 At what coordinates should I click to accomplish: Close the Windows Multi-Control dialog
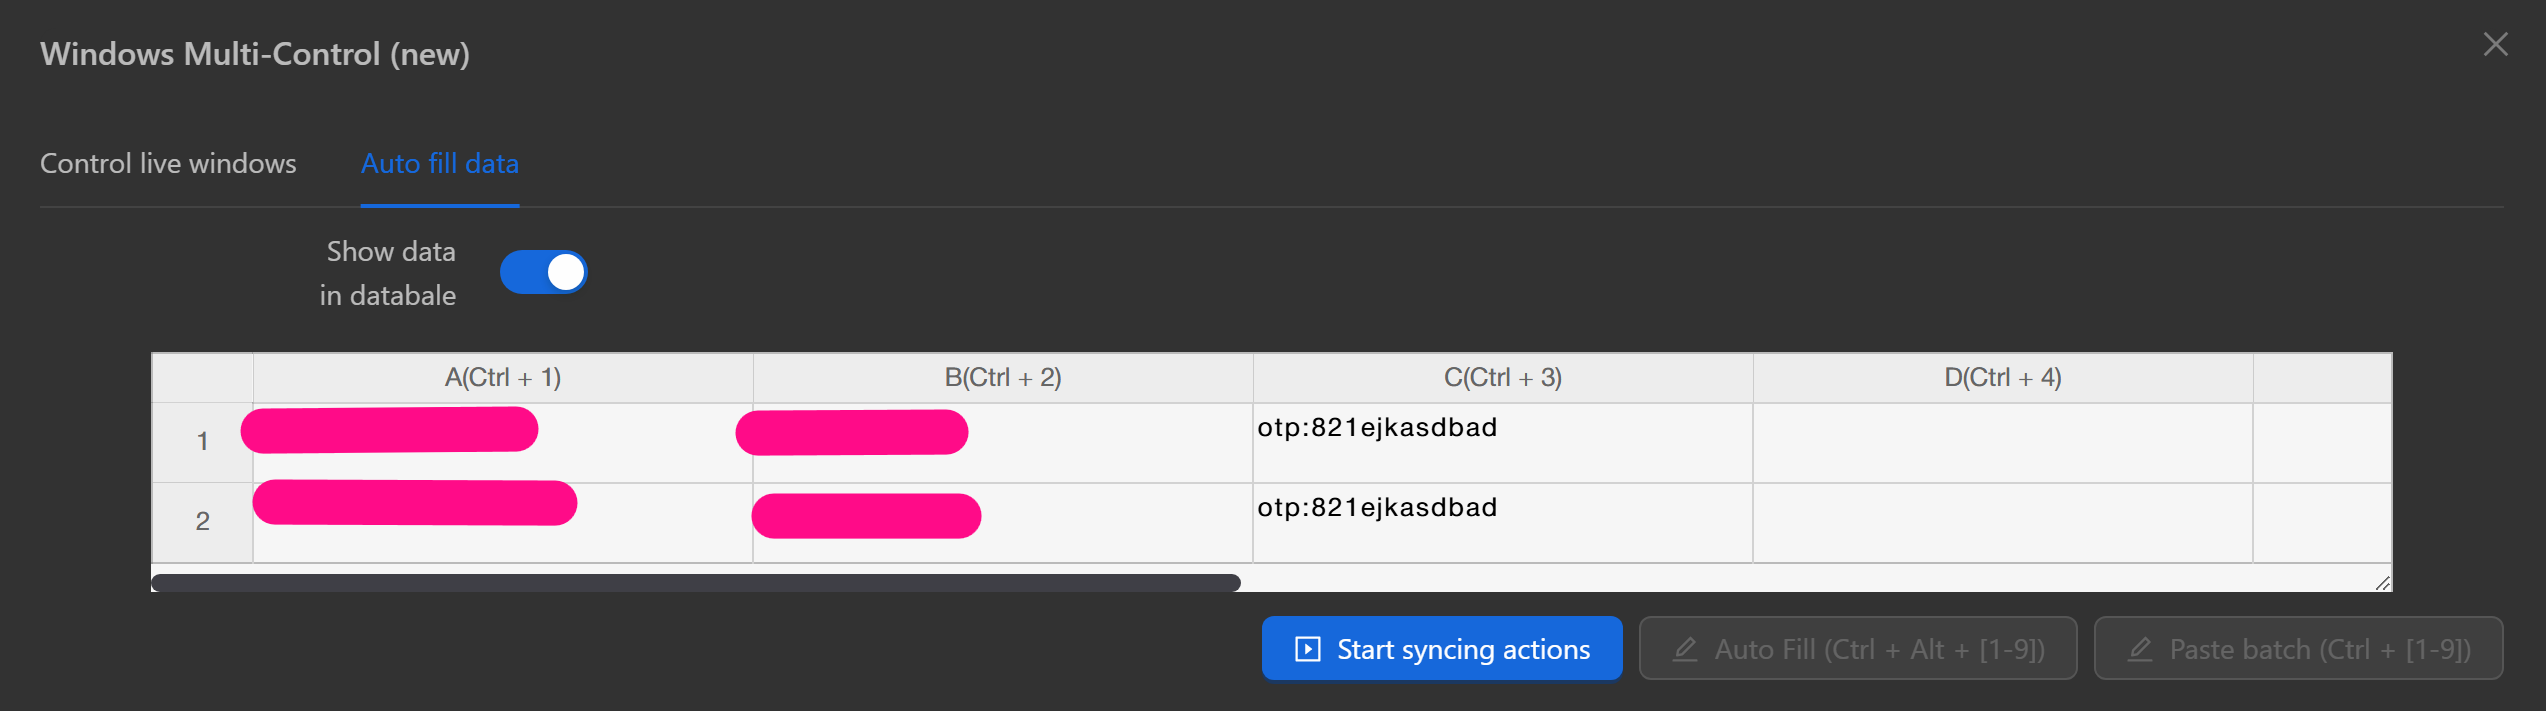pyautogui.click(x=2495, y=45)
